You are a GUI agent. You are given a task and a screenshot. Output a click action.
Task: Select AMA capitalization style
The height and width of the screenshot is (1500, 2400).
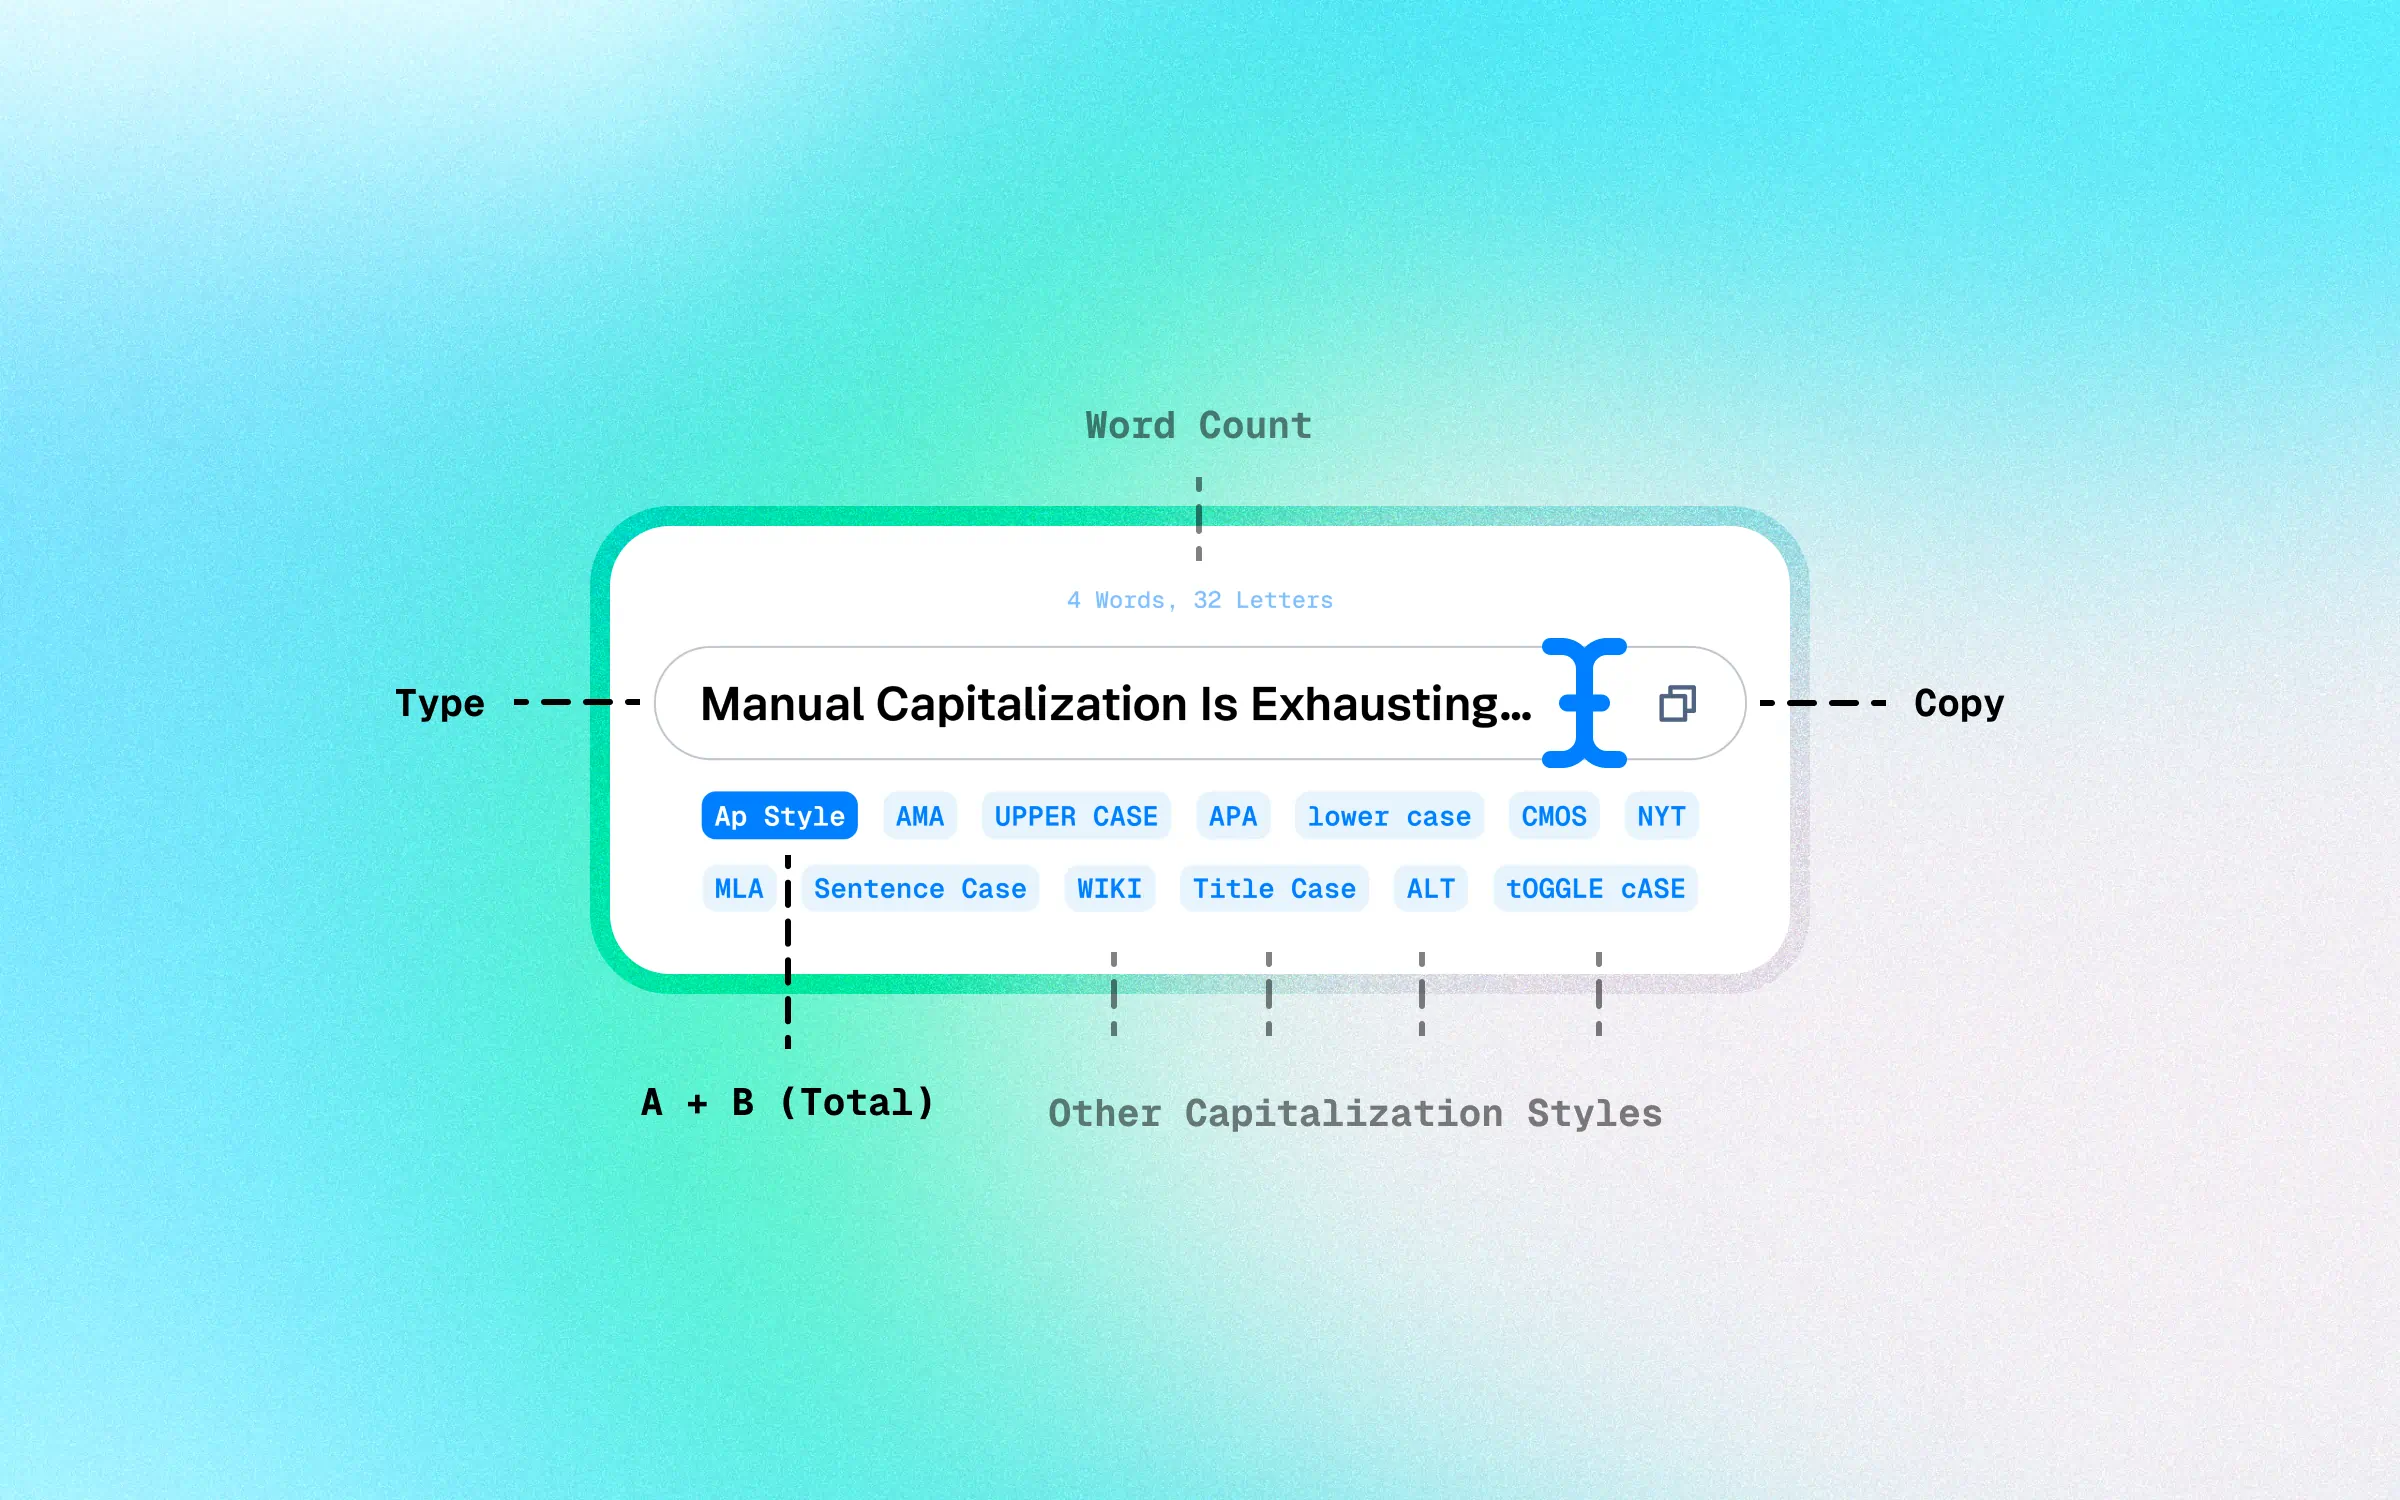tap(916, 814)
